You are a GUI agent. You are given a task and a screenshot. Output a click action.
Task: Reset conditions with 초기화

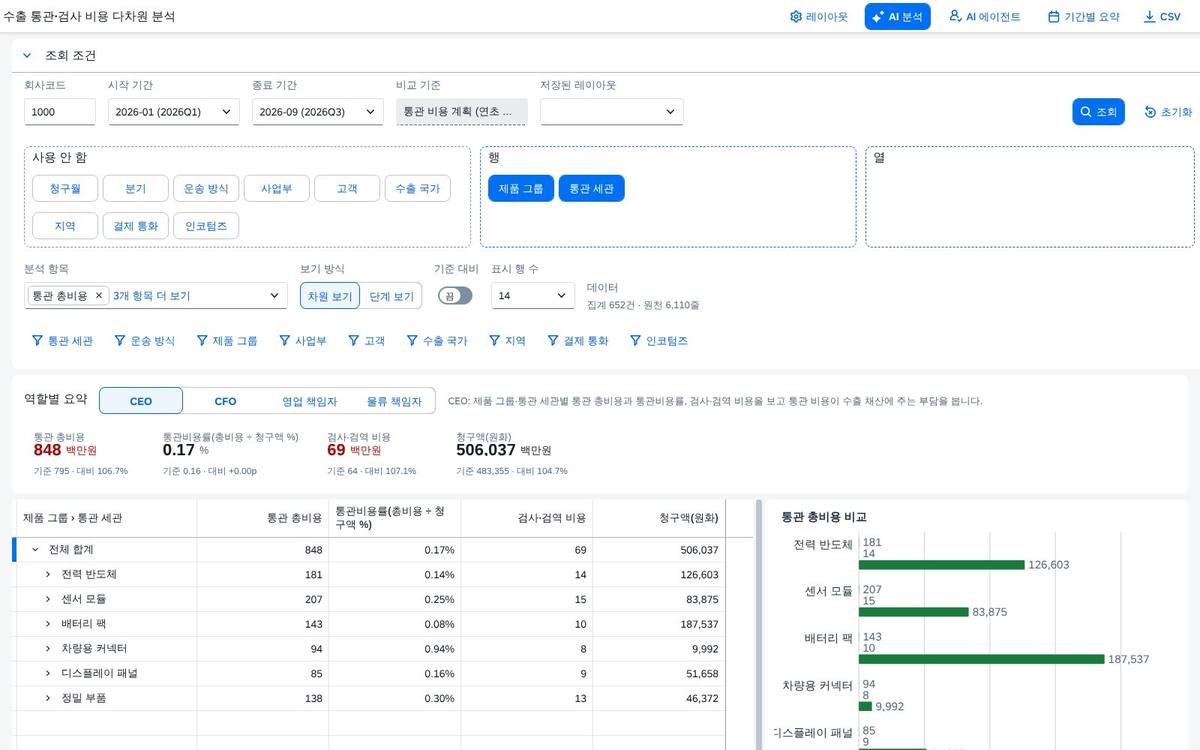pyautogui.click(x=1168, y=112)
